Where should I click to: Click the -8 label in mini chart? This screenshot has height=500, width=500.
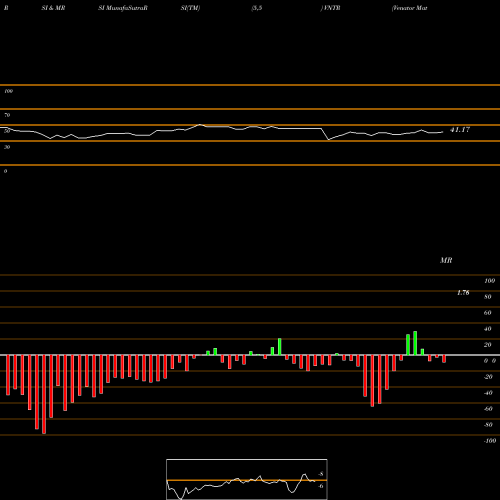(321, 474)
